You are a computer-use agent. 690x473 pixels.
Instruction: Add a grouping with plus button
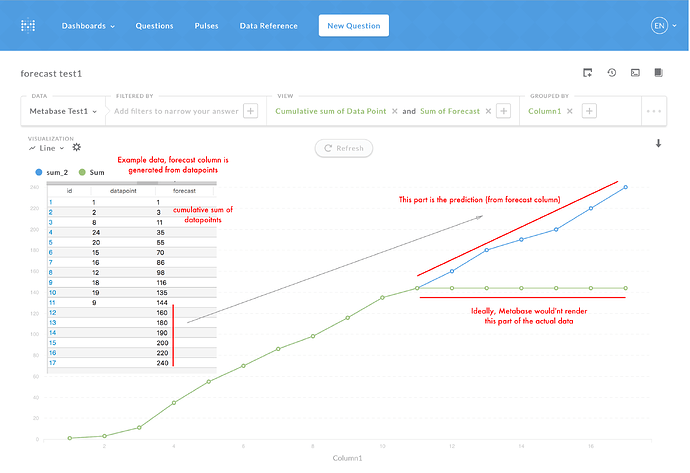tap(589, 111)
